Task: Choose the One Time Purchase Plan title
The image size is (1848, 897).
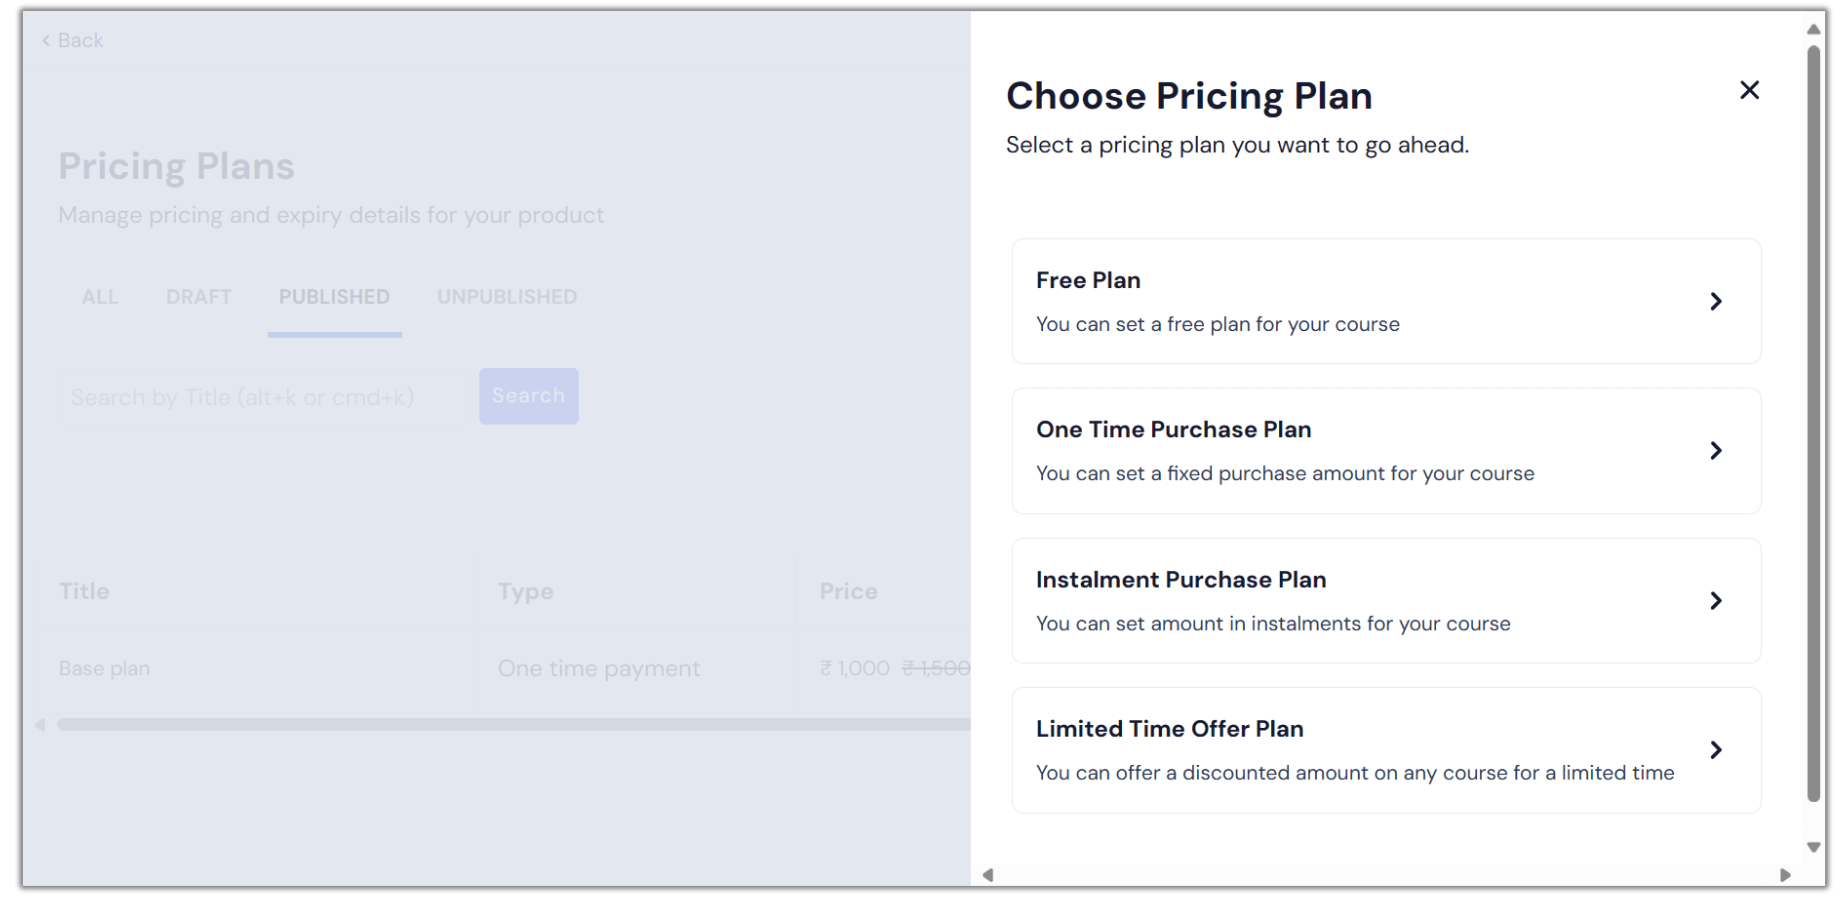Action: click(1173, 430)
